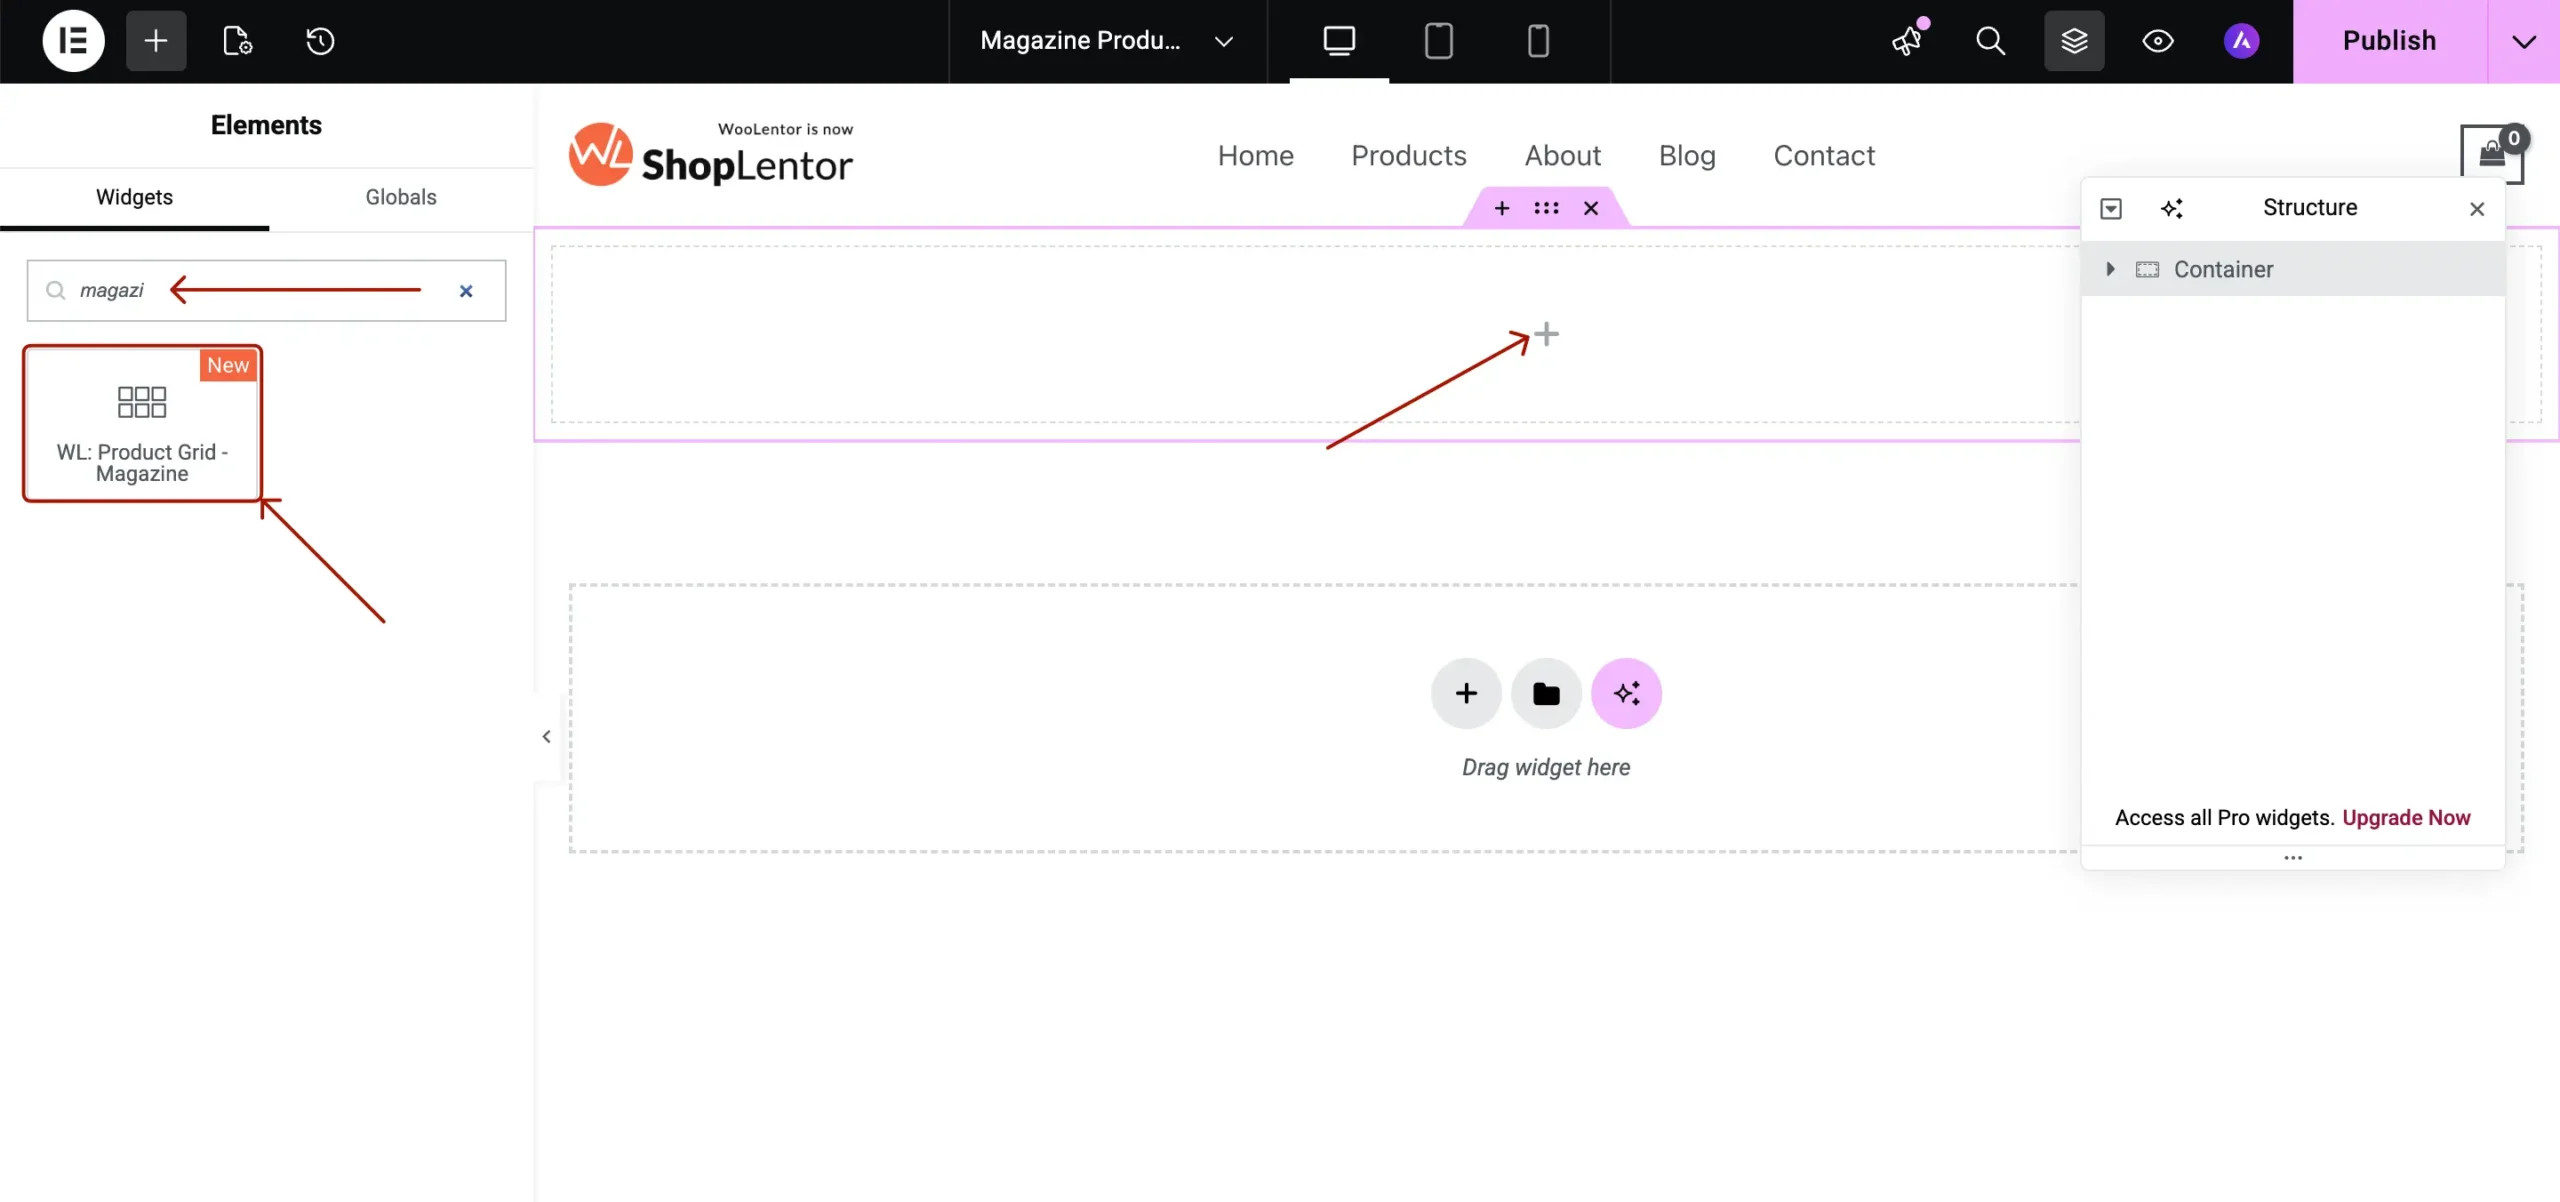Switch to Mobile responsive view
Screen dimensions: 2560x1202
(1537, 41)
